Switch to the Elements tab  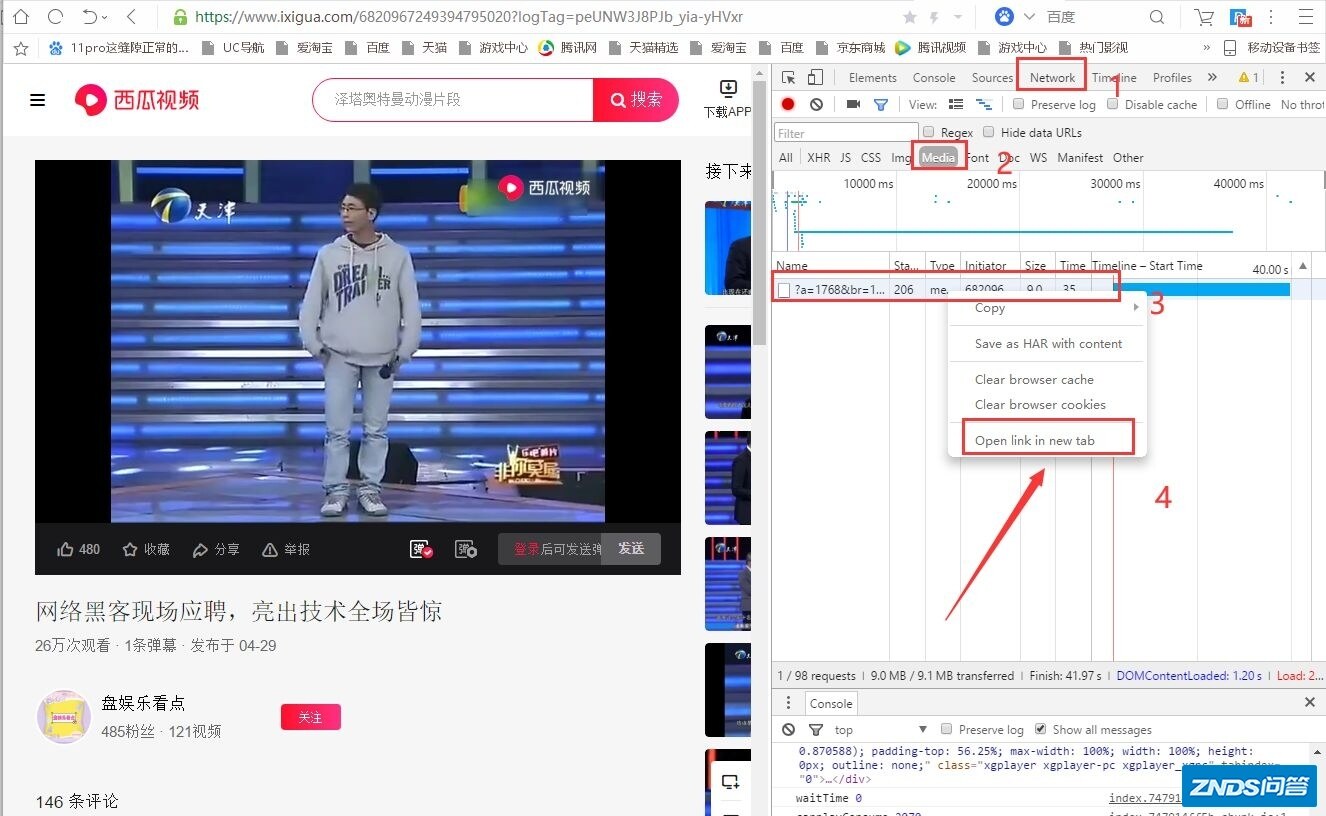872,77
